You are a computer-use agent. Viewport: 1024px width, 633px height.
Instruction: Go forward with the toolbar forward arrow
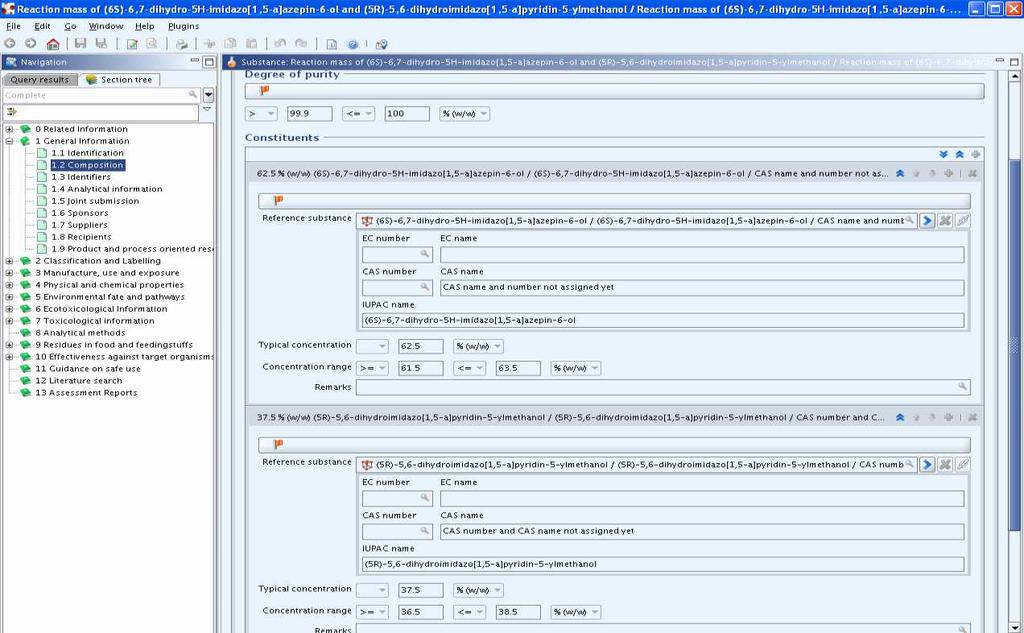point(30,44)
